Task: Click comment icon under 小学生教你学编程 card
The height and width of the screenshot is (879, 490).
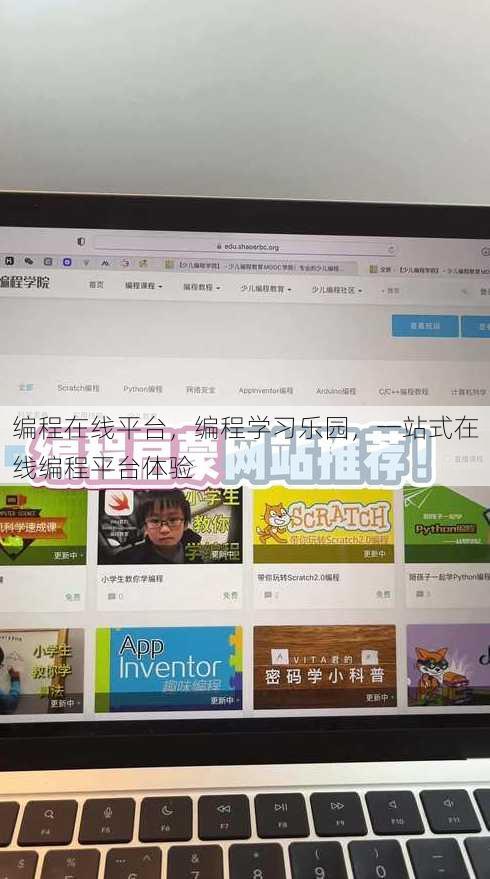Action: click(x=112, y=596)
